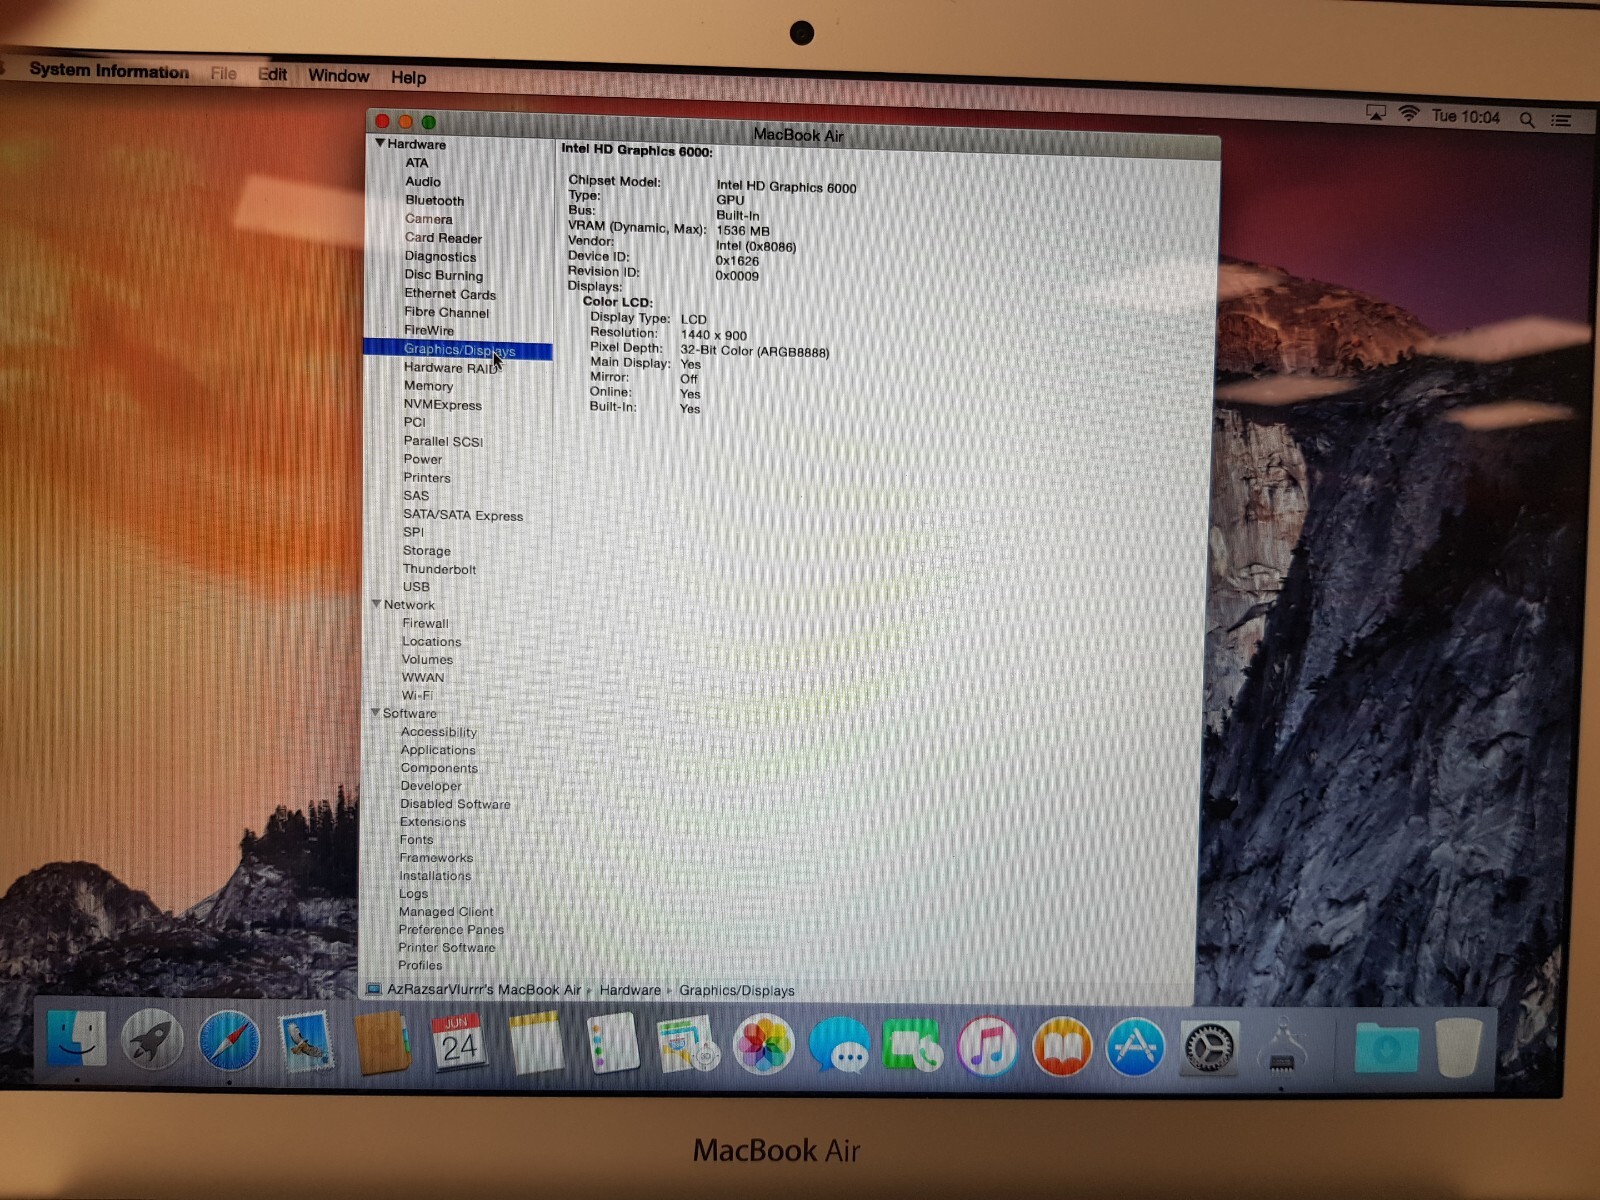
Task: Open iTunes icon in Dock
Action: (x=987, y=1046)
